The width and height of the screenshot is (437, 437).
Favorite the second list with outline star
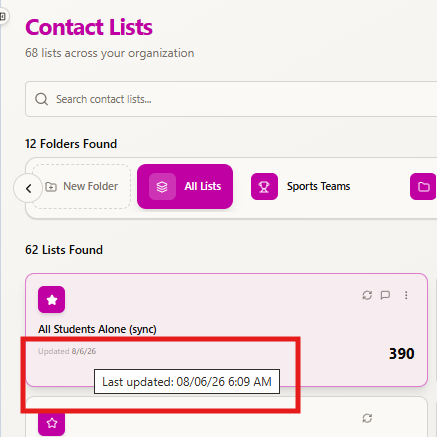(51, 423)
